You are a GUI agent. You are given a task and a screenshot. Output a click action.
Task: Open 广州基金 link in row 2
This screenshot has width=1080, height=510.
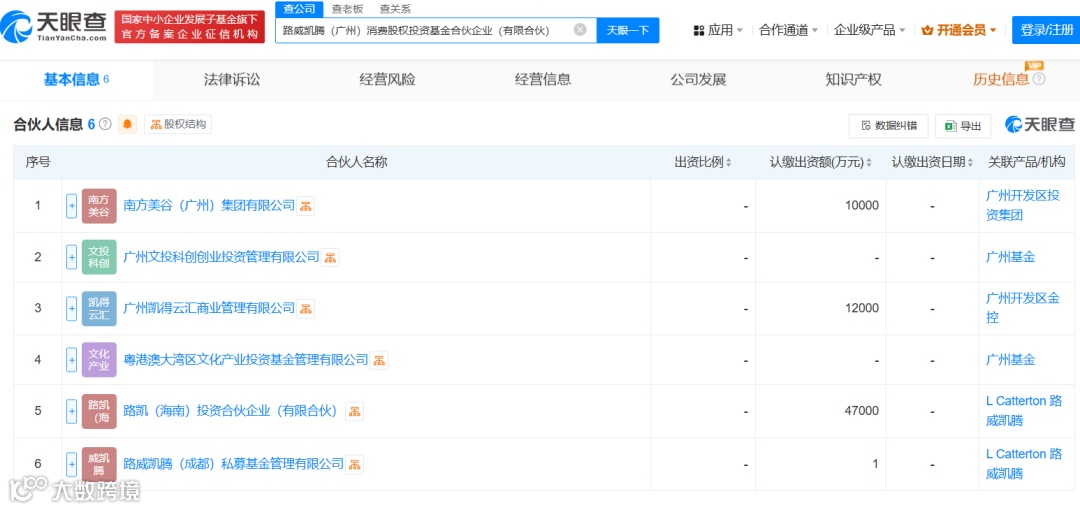pos(1010,257)
